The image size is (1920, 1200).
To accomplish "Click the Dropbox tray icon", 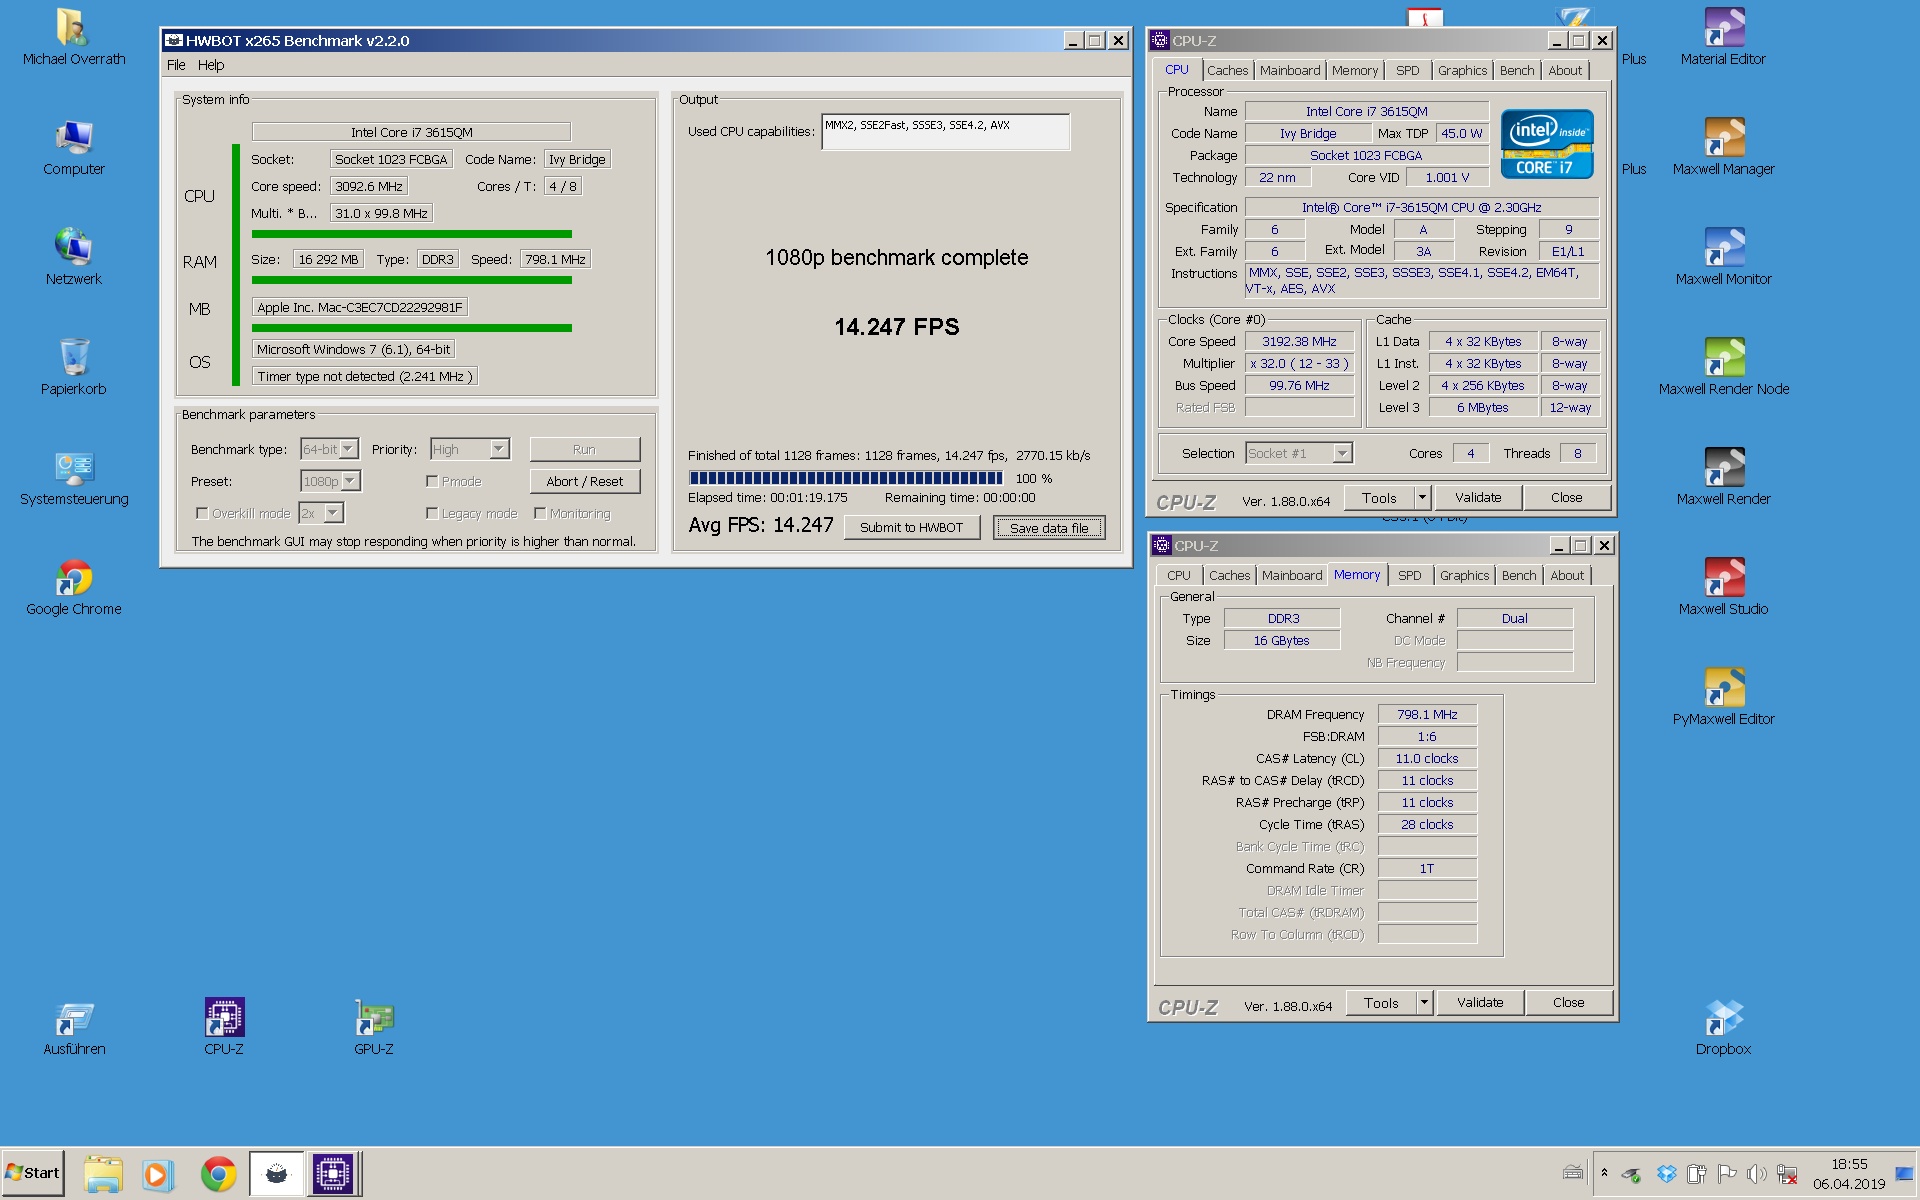I will coord(1666,1174).
